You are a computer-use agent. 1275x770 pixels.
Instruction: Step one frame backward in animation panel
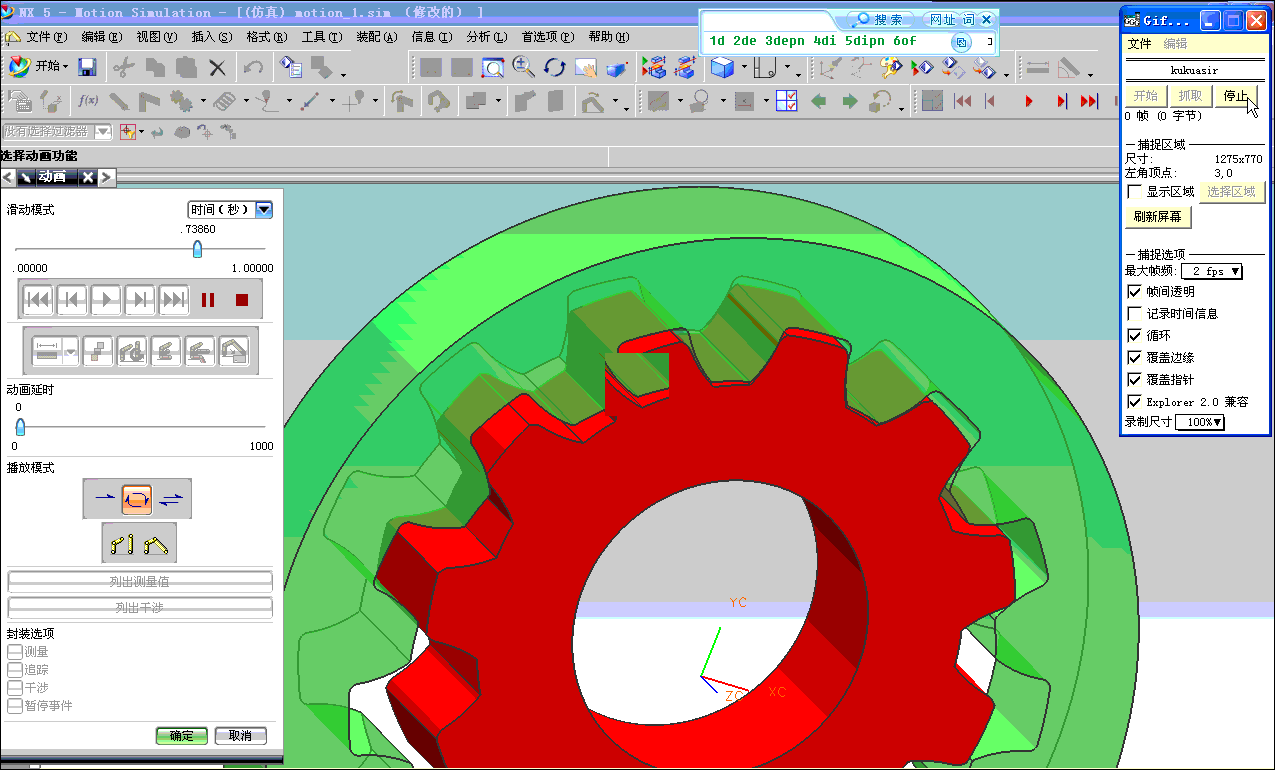[72, 299]
